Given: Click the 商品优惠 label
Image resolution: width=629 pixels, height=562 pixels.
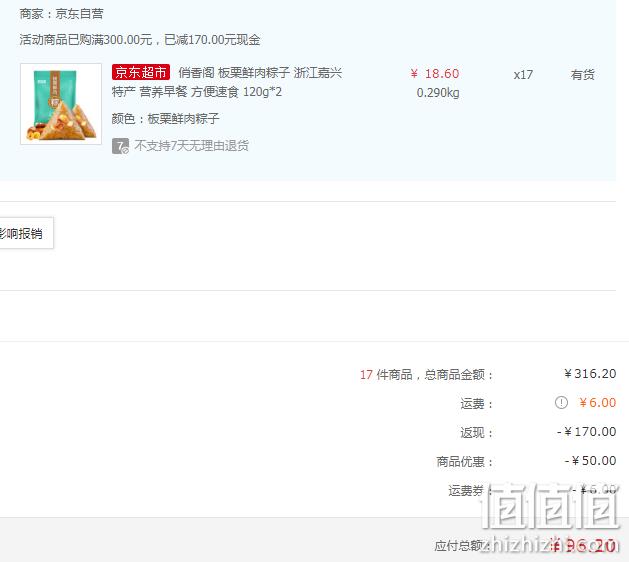Looking at the screenshot, I should point(465,462).
